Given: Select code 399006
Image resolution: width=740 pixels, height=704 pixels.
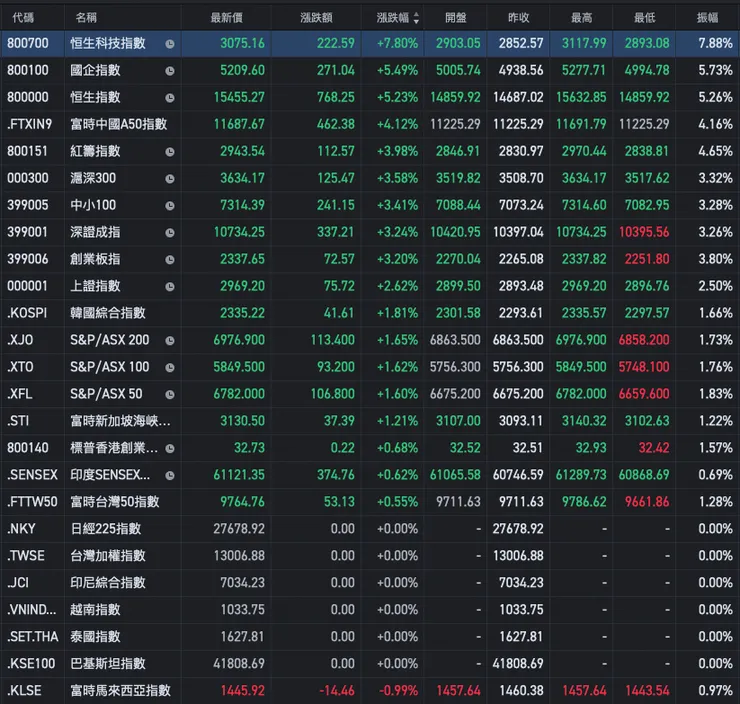Looking at the screenshot, I should [x=28, y=259].
